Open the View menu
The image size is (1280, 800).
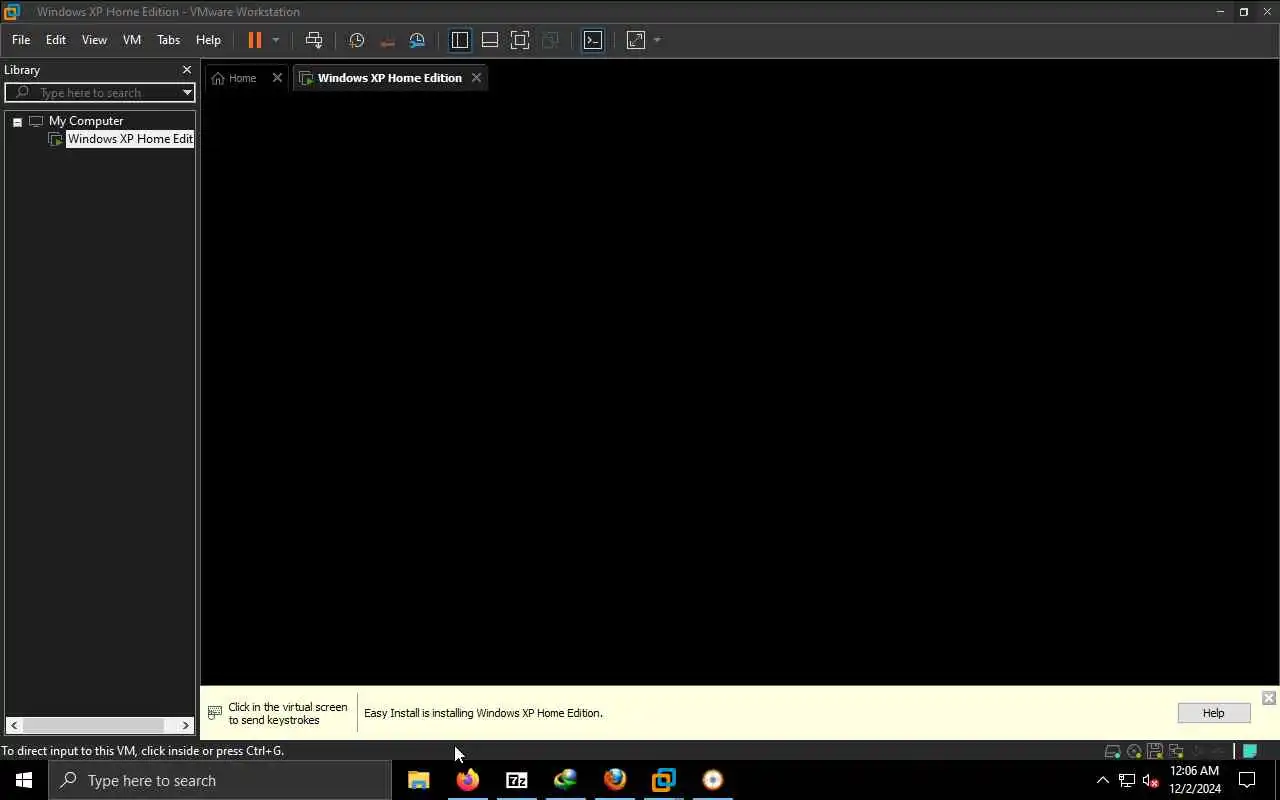point(94,40)
